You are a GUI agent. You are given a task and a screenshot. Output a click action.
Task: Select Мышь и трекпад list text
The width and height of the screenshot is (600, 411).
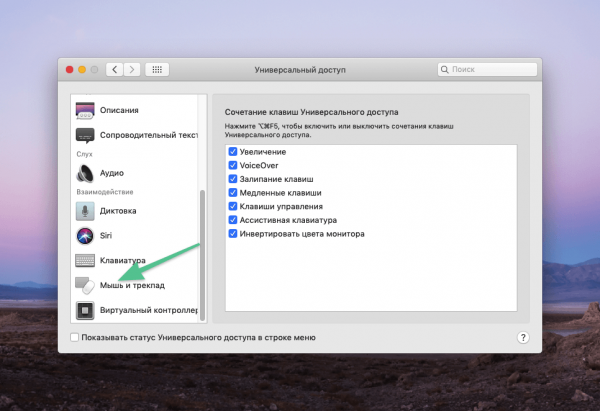pyautogui.click(x=132, y=285)
